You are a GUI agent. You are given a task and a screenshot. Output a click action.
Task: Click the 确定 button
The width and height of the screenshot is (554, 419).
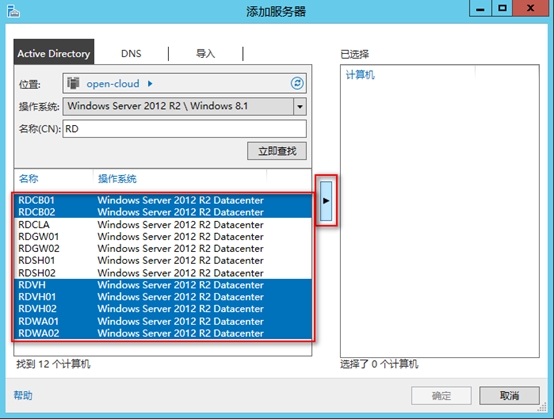pos(441,396)
